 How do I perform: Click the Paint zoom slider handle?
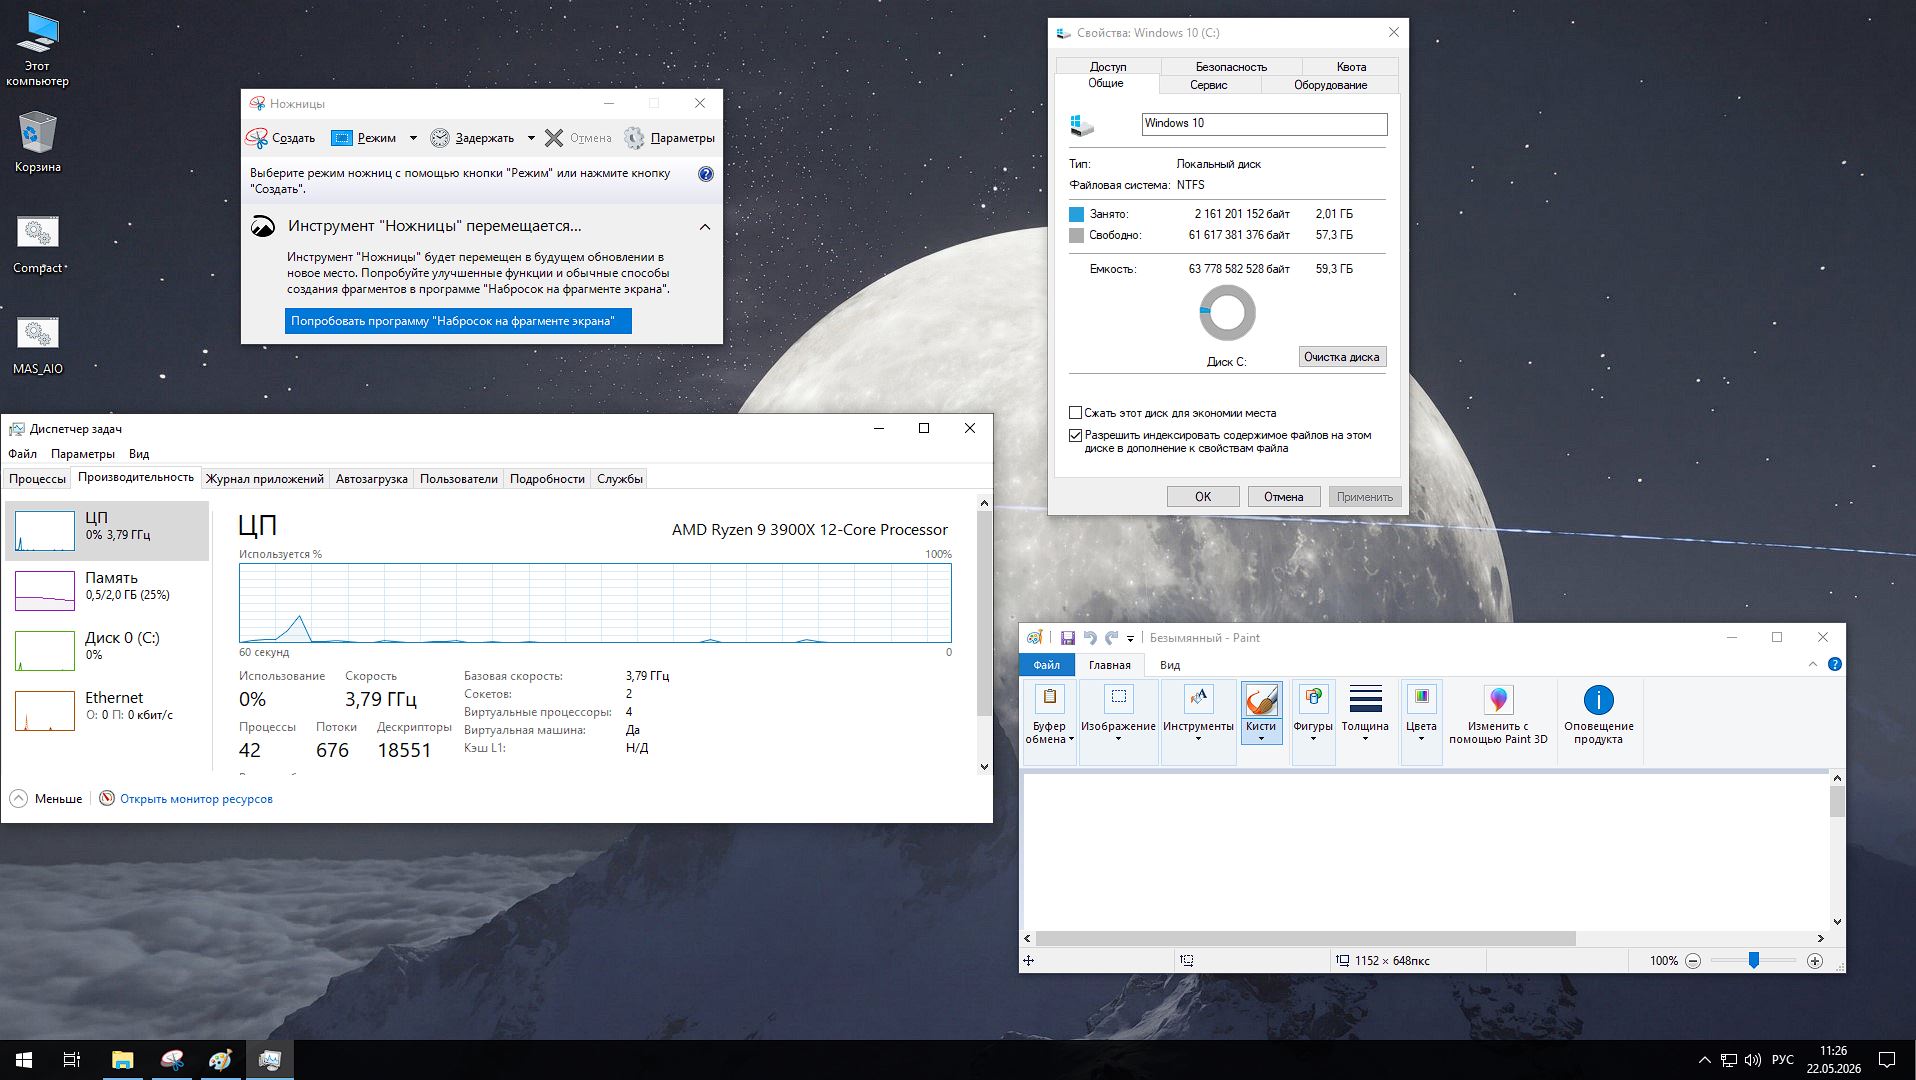(x=1753, y=960)
